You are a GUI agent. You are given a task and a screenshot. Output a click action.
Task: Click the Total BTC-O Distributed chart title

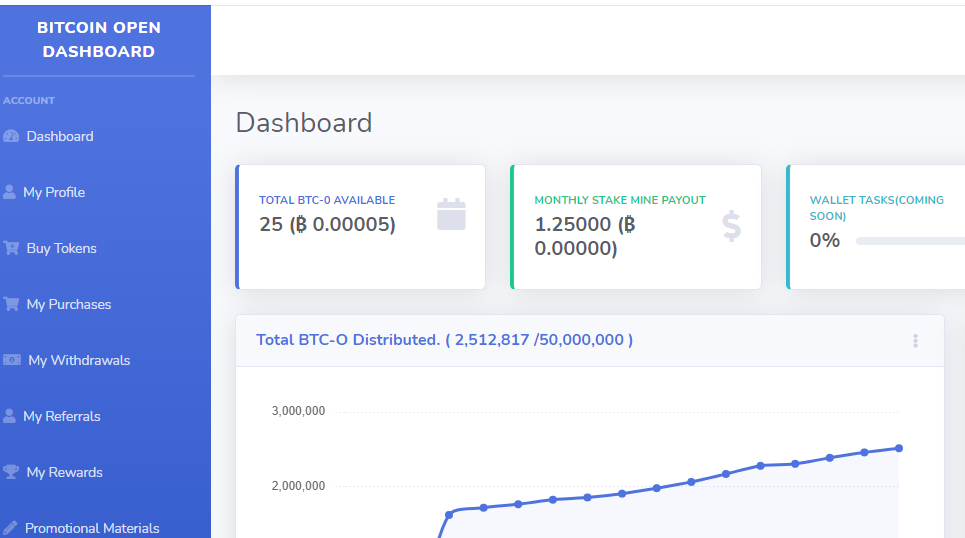(444, 340)
